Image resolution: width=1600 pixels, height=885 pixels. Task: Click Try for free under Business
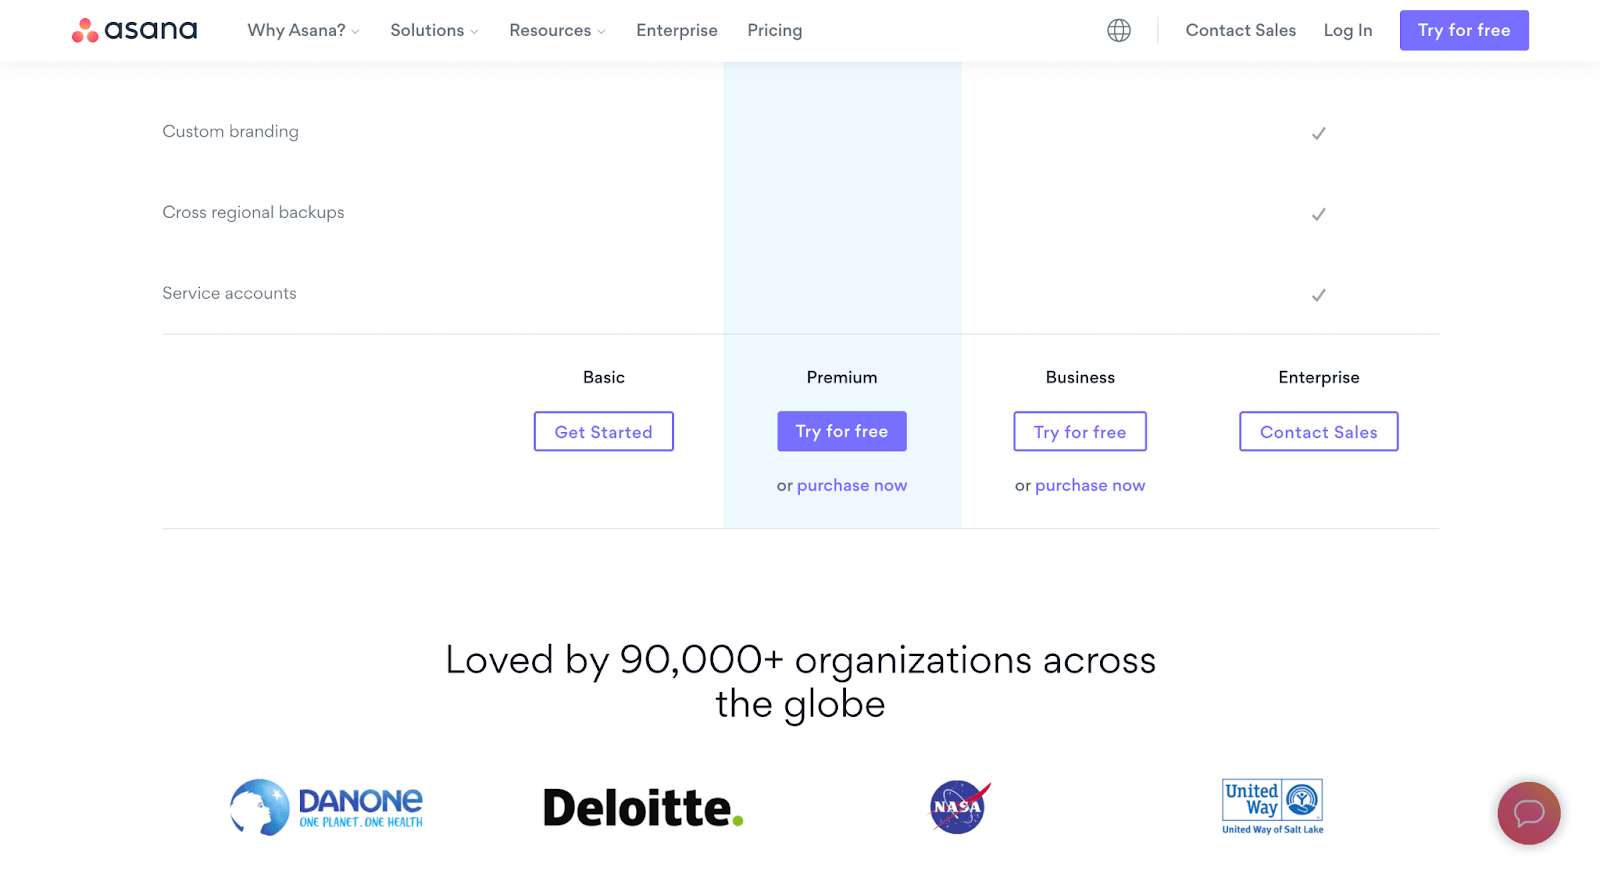pos(1079,431)
